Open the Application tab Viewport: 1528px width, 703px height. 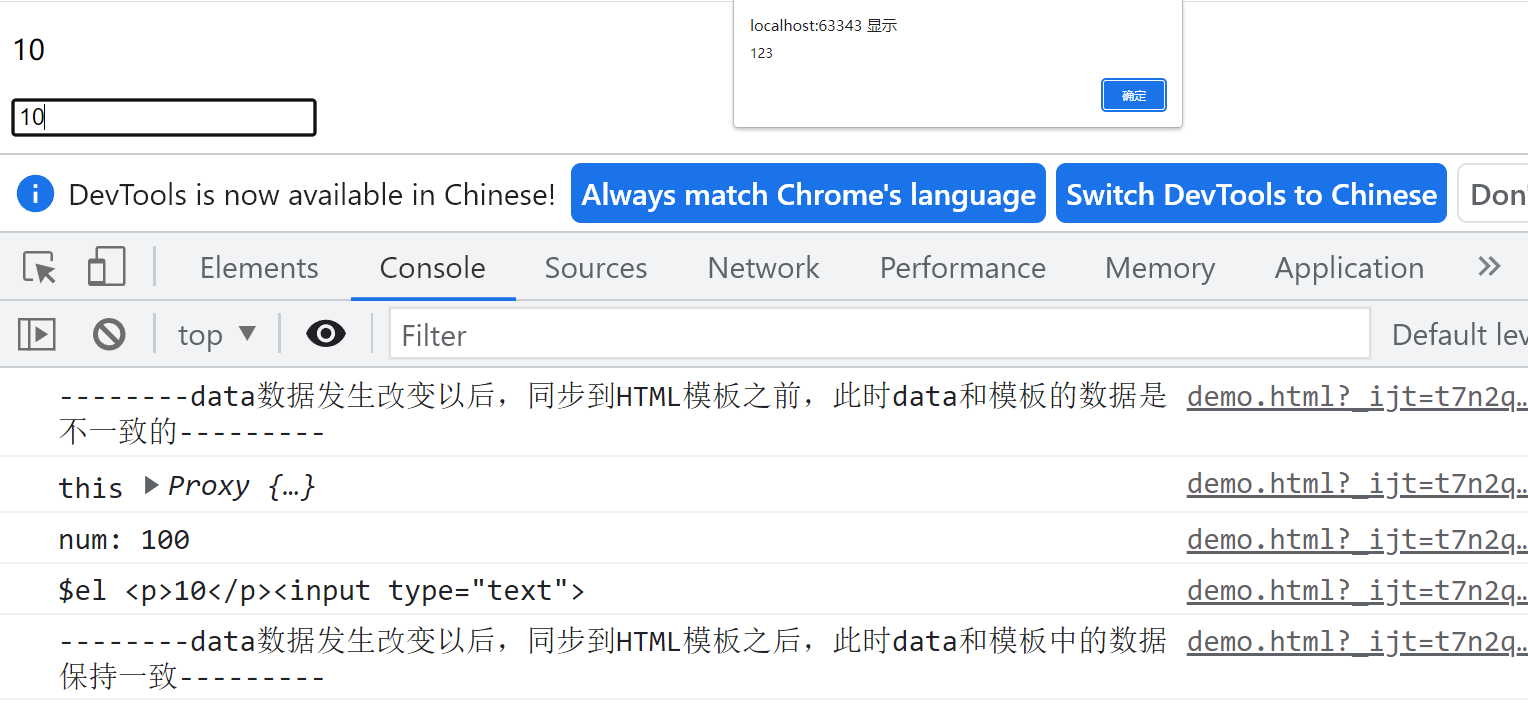1350,268
